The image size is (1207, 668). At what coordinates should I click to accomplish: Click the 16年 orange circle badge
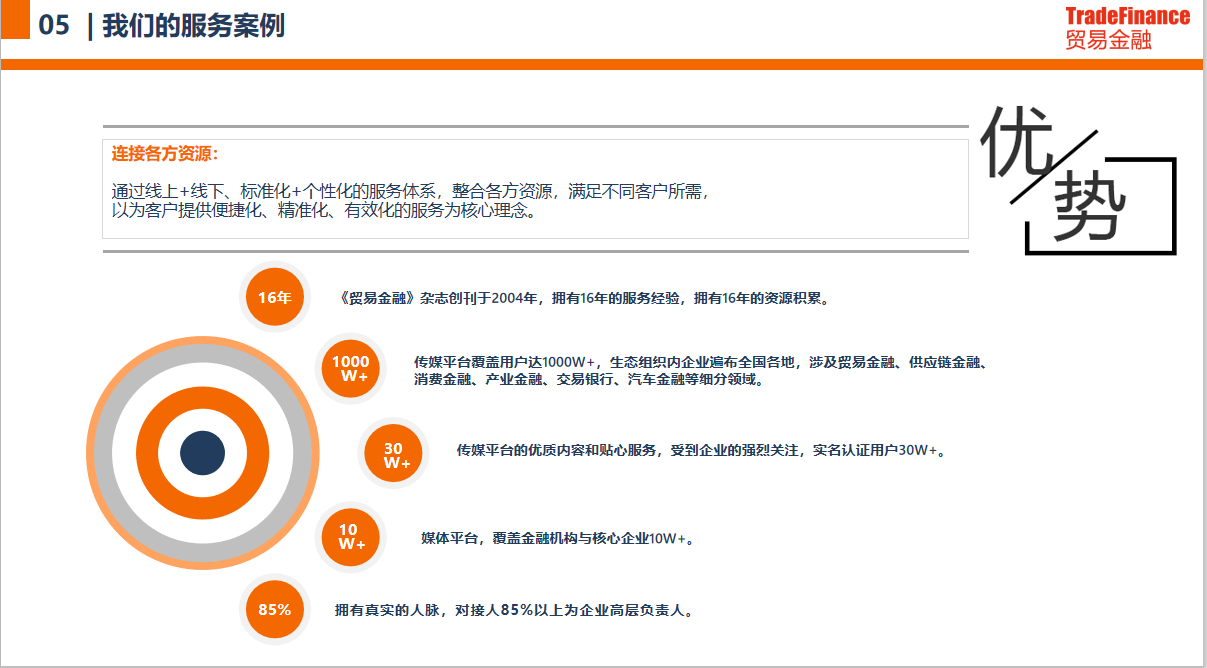[274, 298]
